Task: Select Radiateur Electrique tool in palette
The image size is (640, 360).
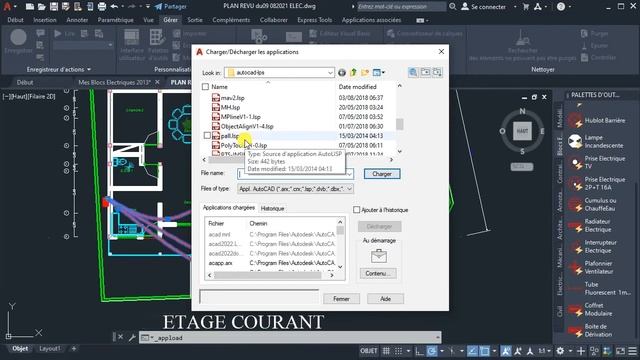Action: (597, 225)
